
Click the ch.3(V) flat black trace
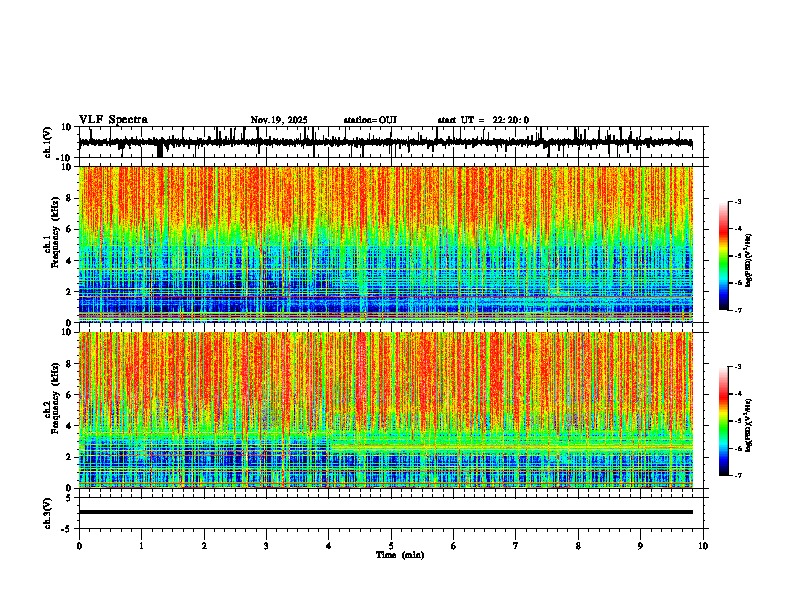click(385, 512)
